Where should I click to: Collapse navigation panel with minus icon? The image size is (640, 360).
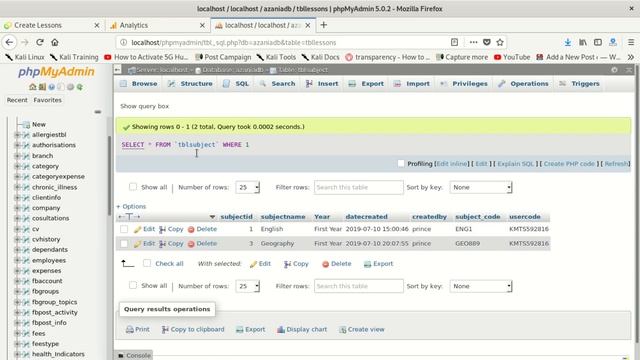coord(98,111)
